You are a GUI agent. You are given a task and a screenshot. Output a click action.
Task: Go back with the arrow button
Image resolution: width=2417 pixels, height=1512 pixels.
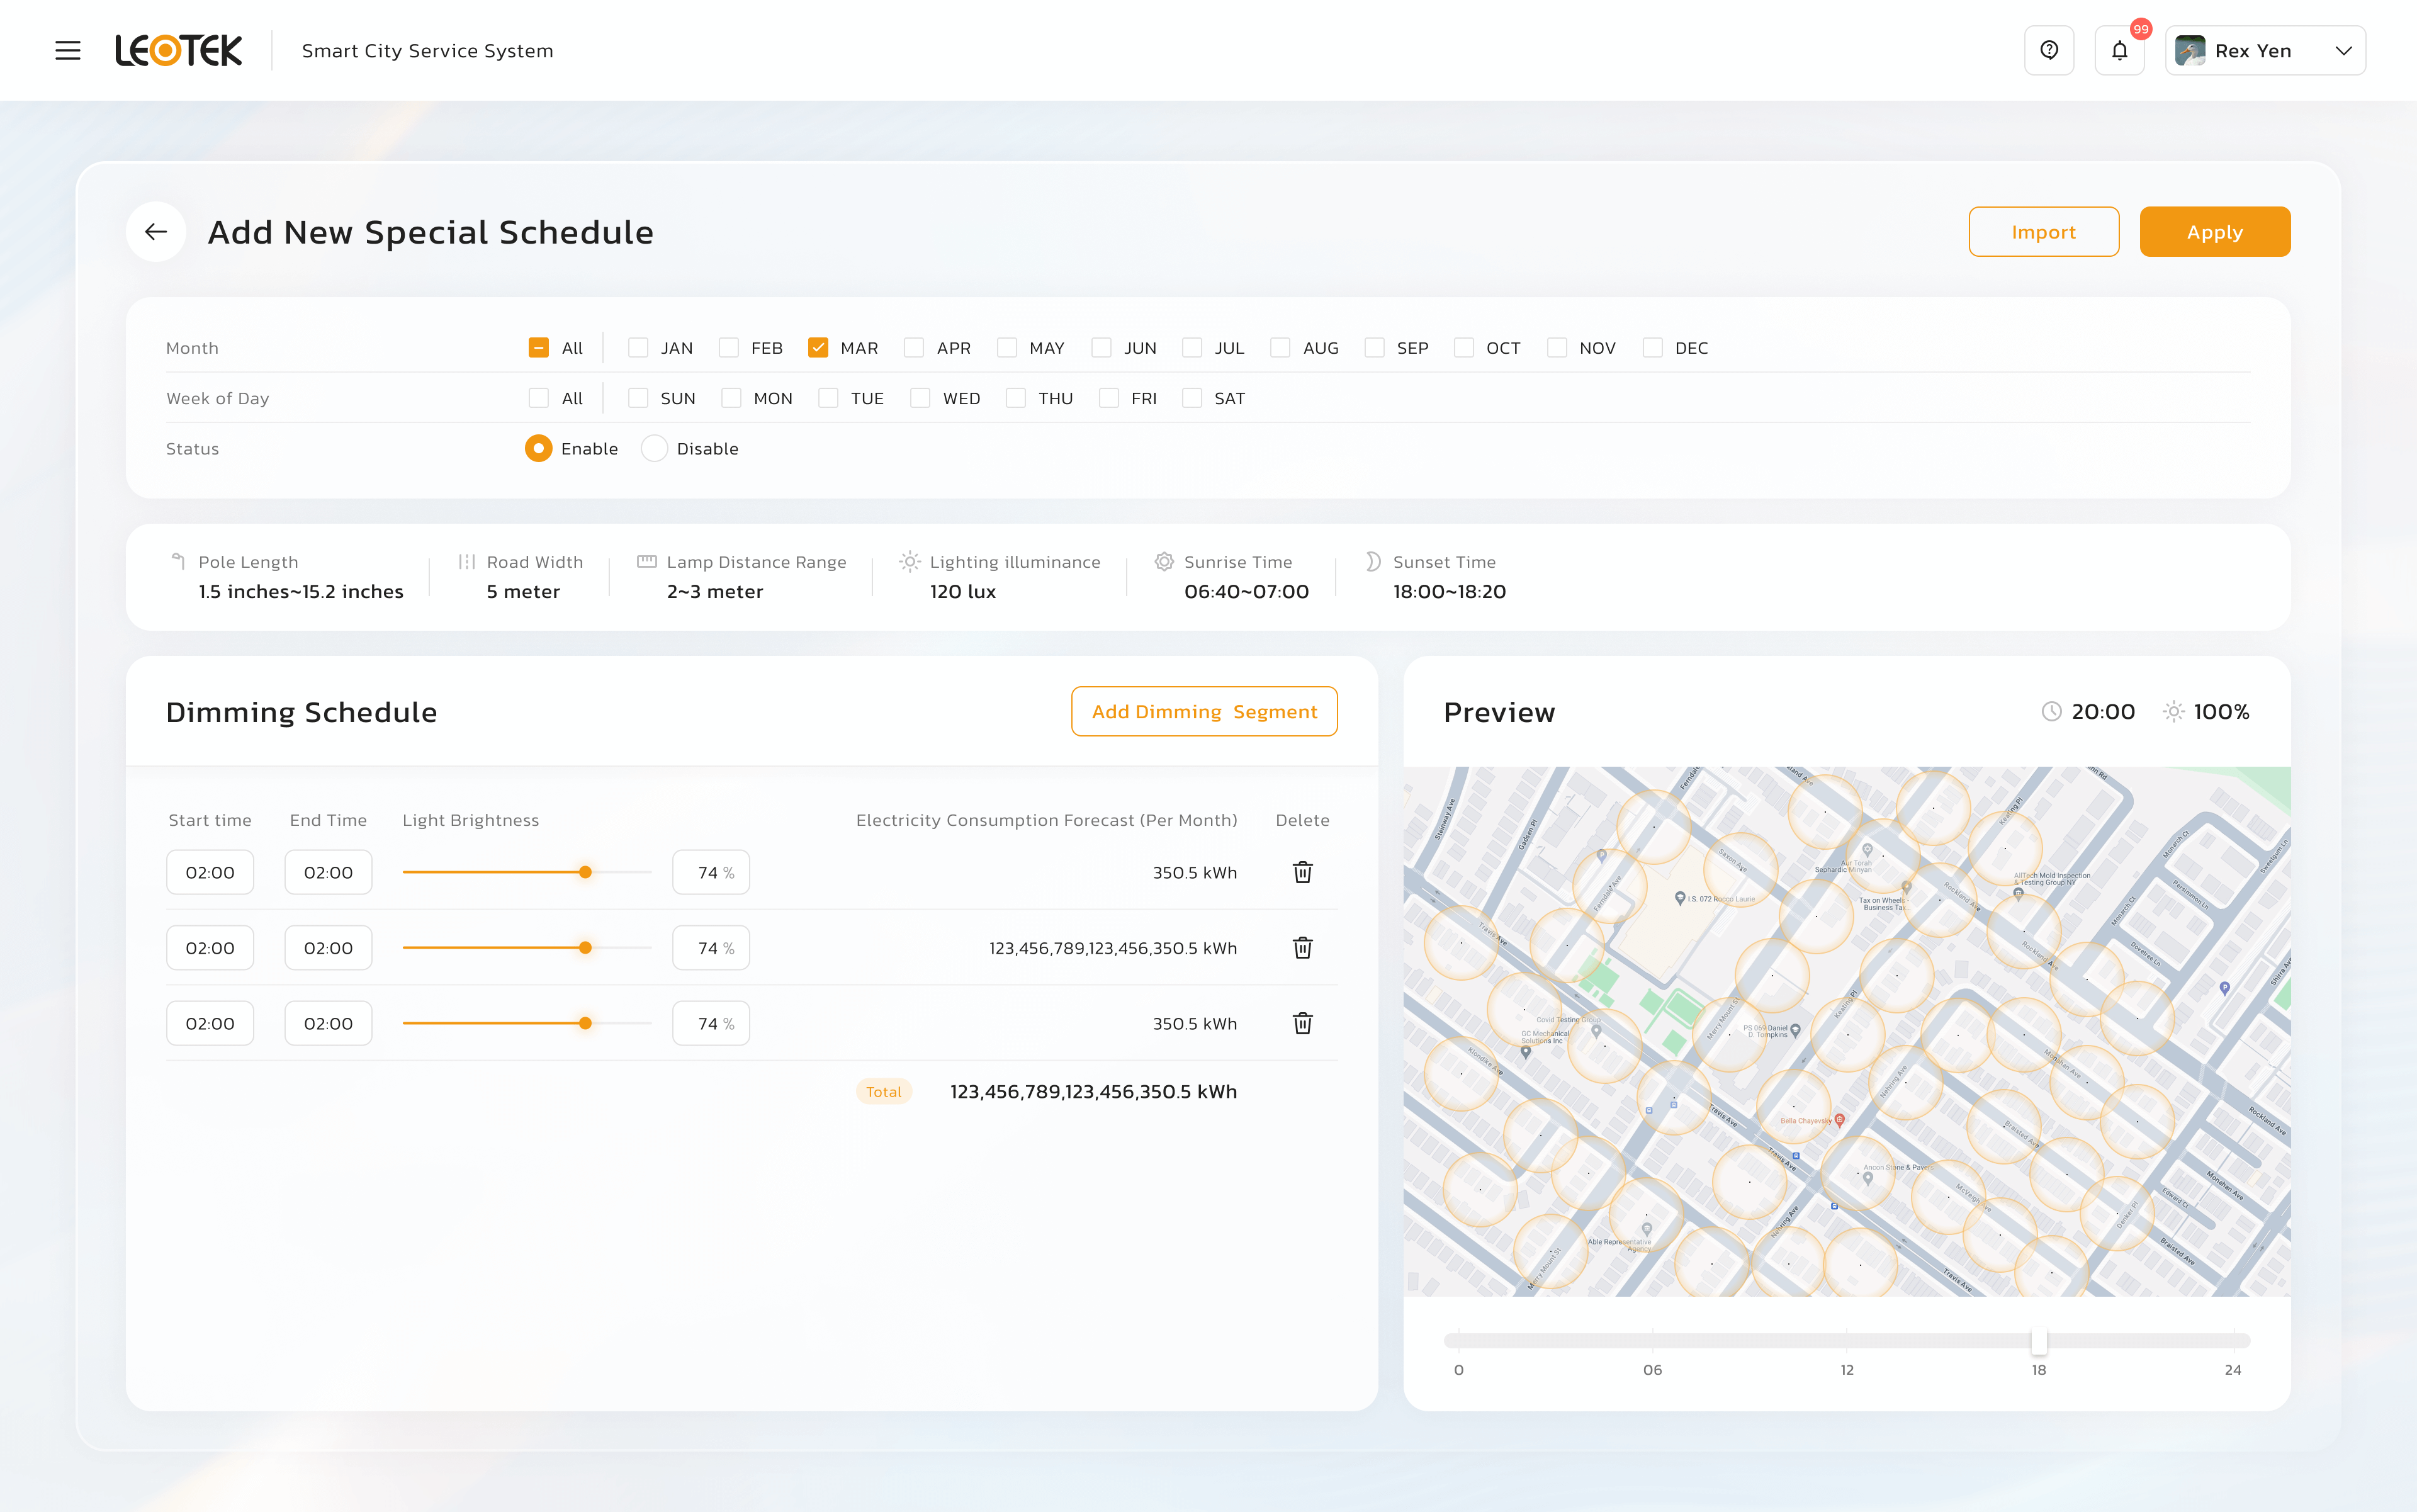click(x=156, y=232)
